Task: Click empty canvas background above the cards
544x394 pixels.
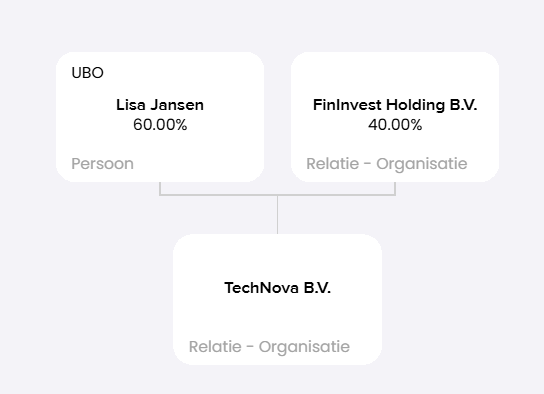Action: [x=272, y=24]
